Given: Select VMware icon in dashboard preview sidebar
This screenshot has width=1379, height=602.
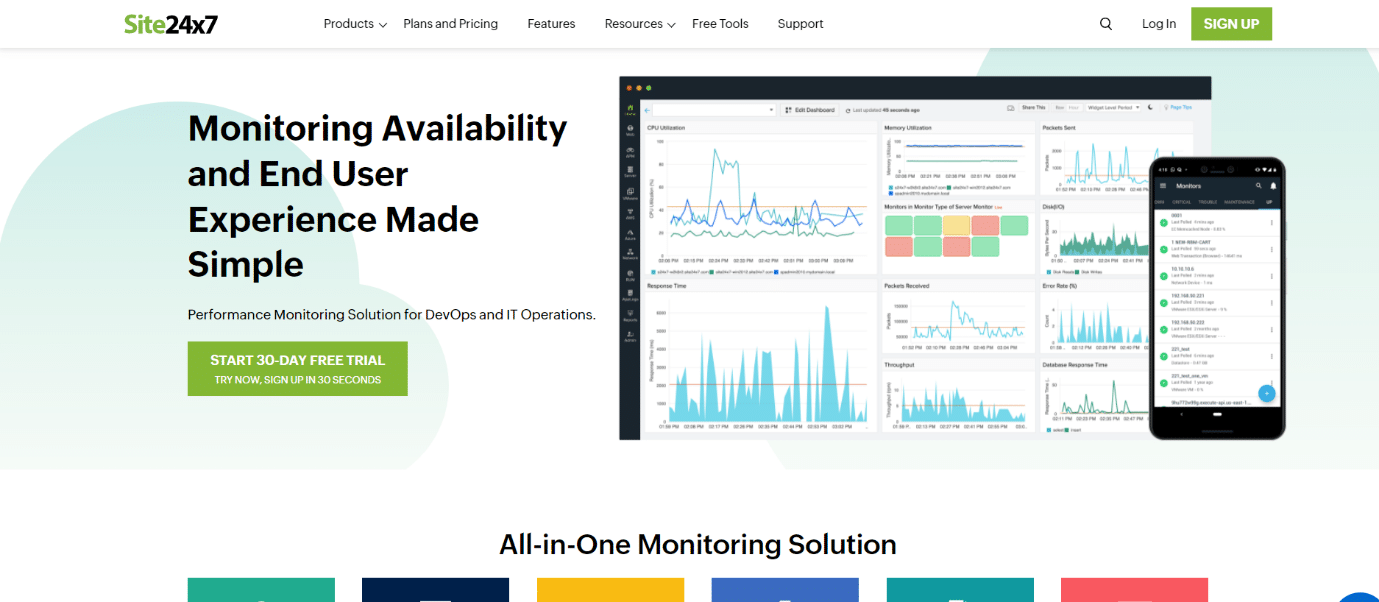Looking at the screenshot, I should pos(630,193).
